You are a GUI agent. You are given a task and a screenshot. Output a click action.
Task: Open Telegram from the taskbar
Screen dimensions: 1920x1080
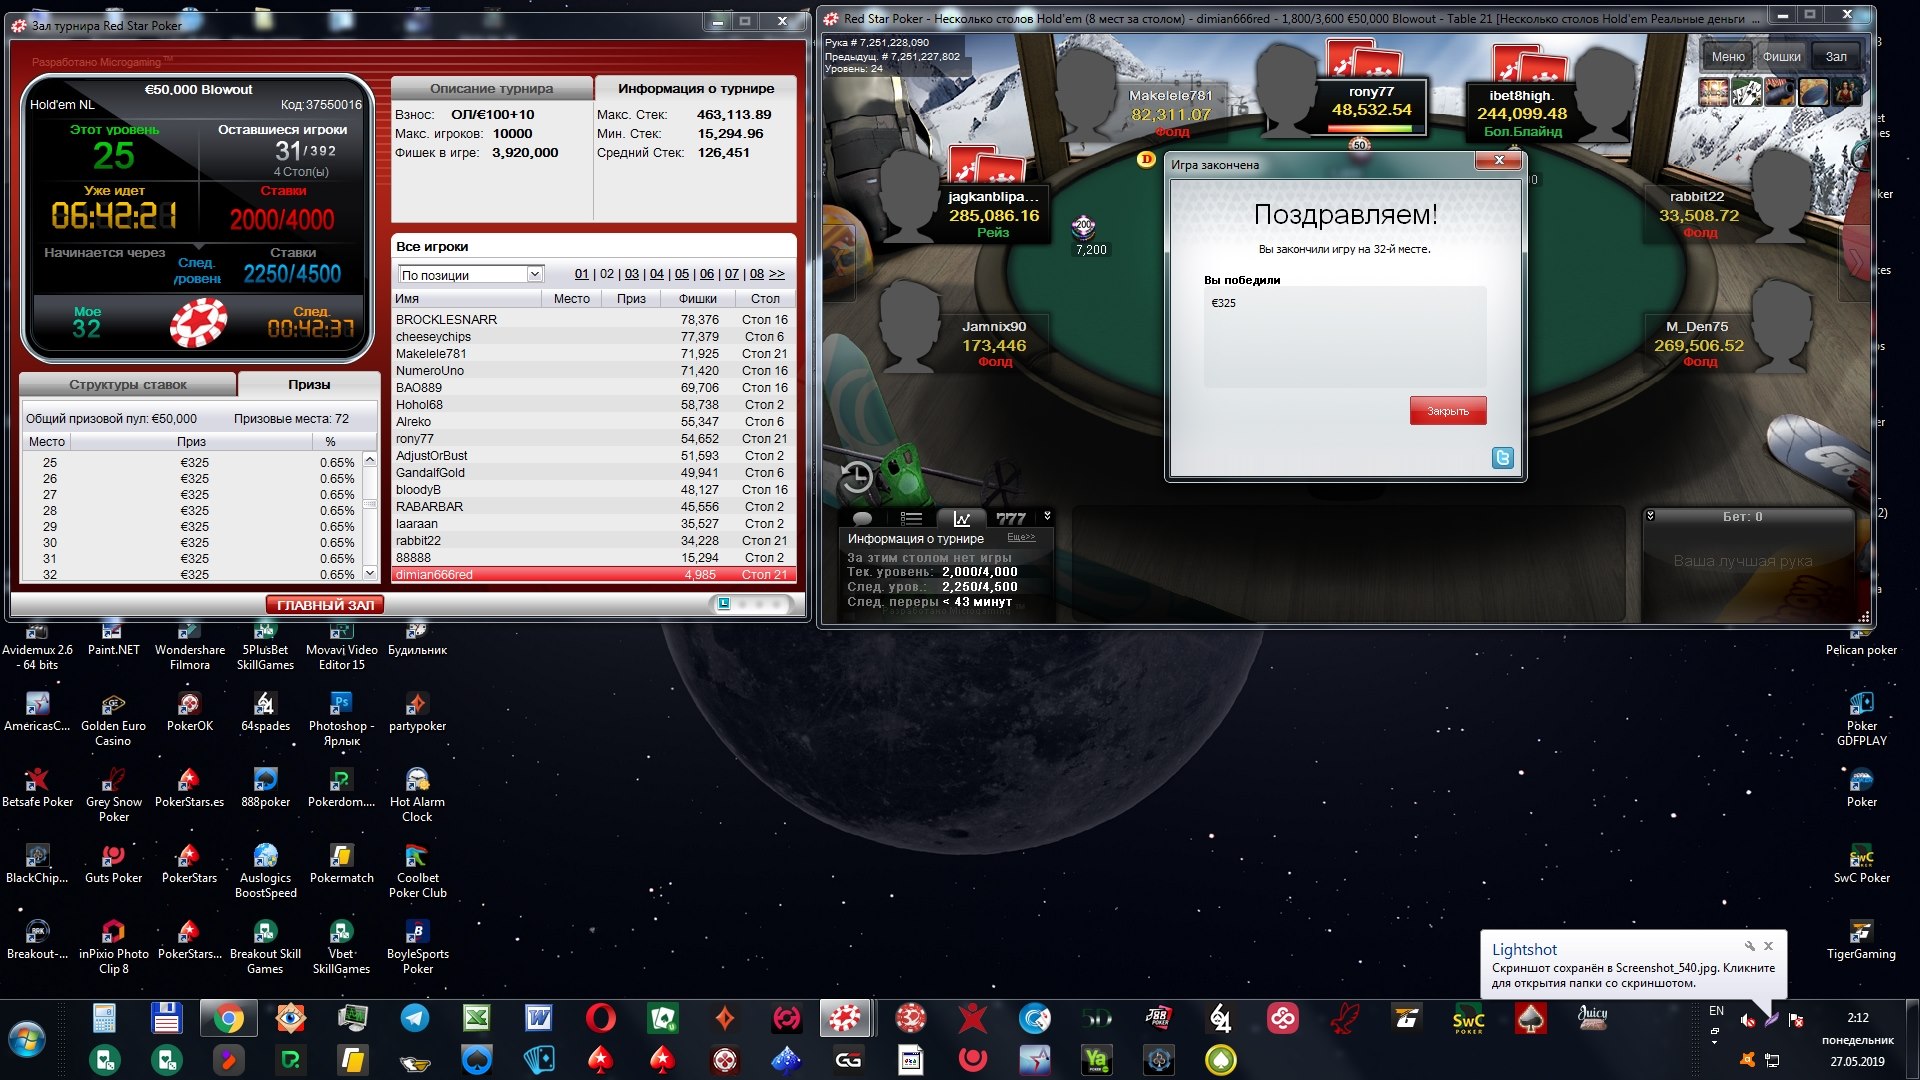(x=414, y=1019)
